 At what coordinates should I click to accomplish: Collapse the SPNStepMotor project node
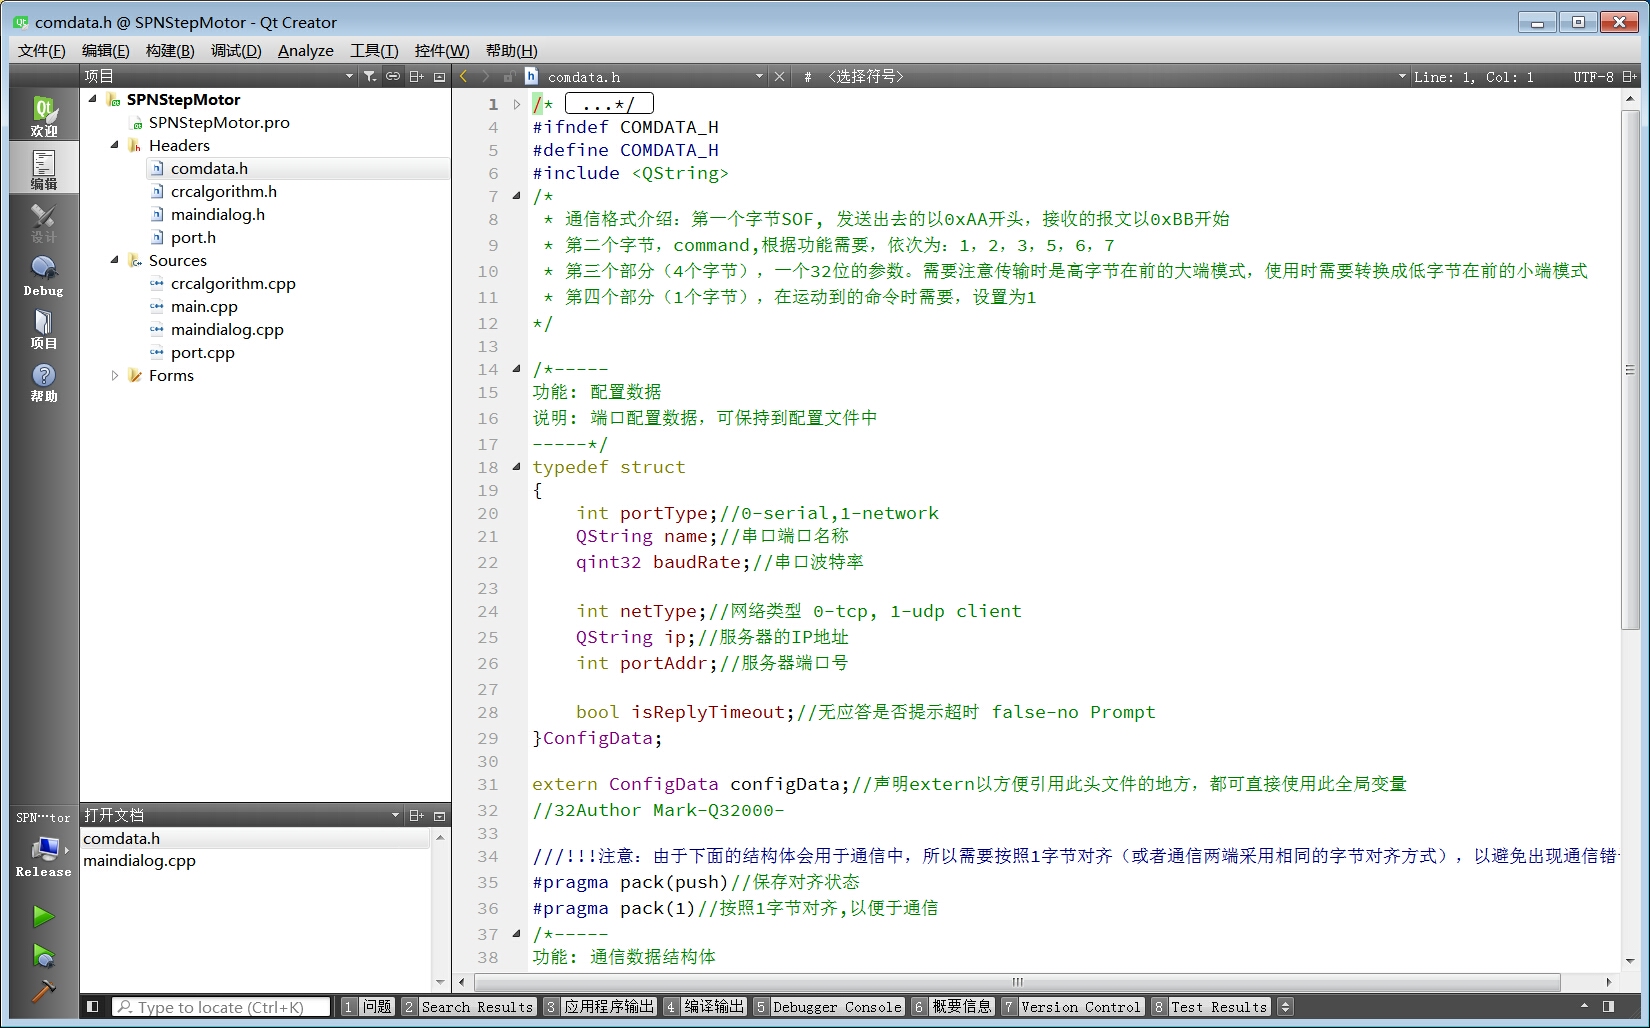pos(92,99)
